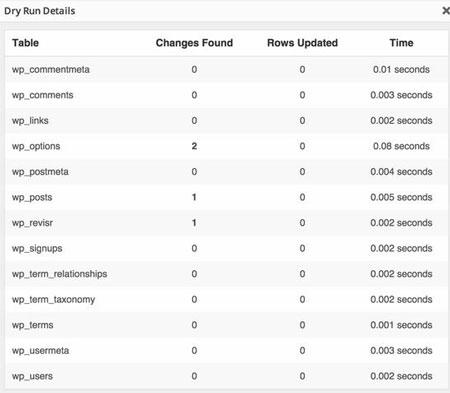Select the wp_term_relationships table name
This screenshot has width=450, height=393.
point(60,274)
